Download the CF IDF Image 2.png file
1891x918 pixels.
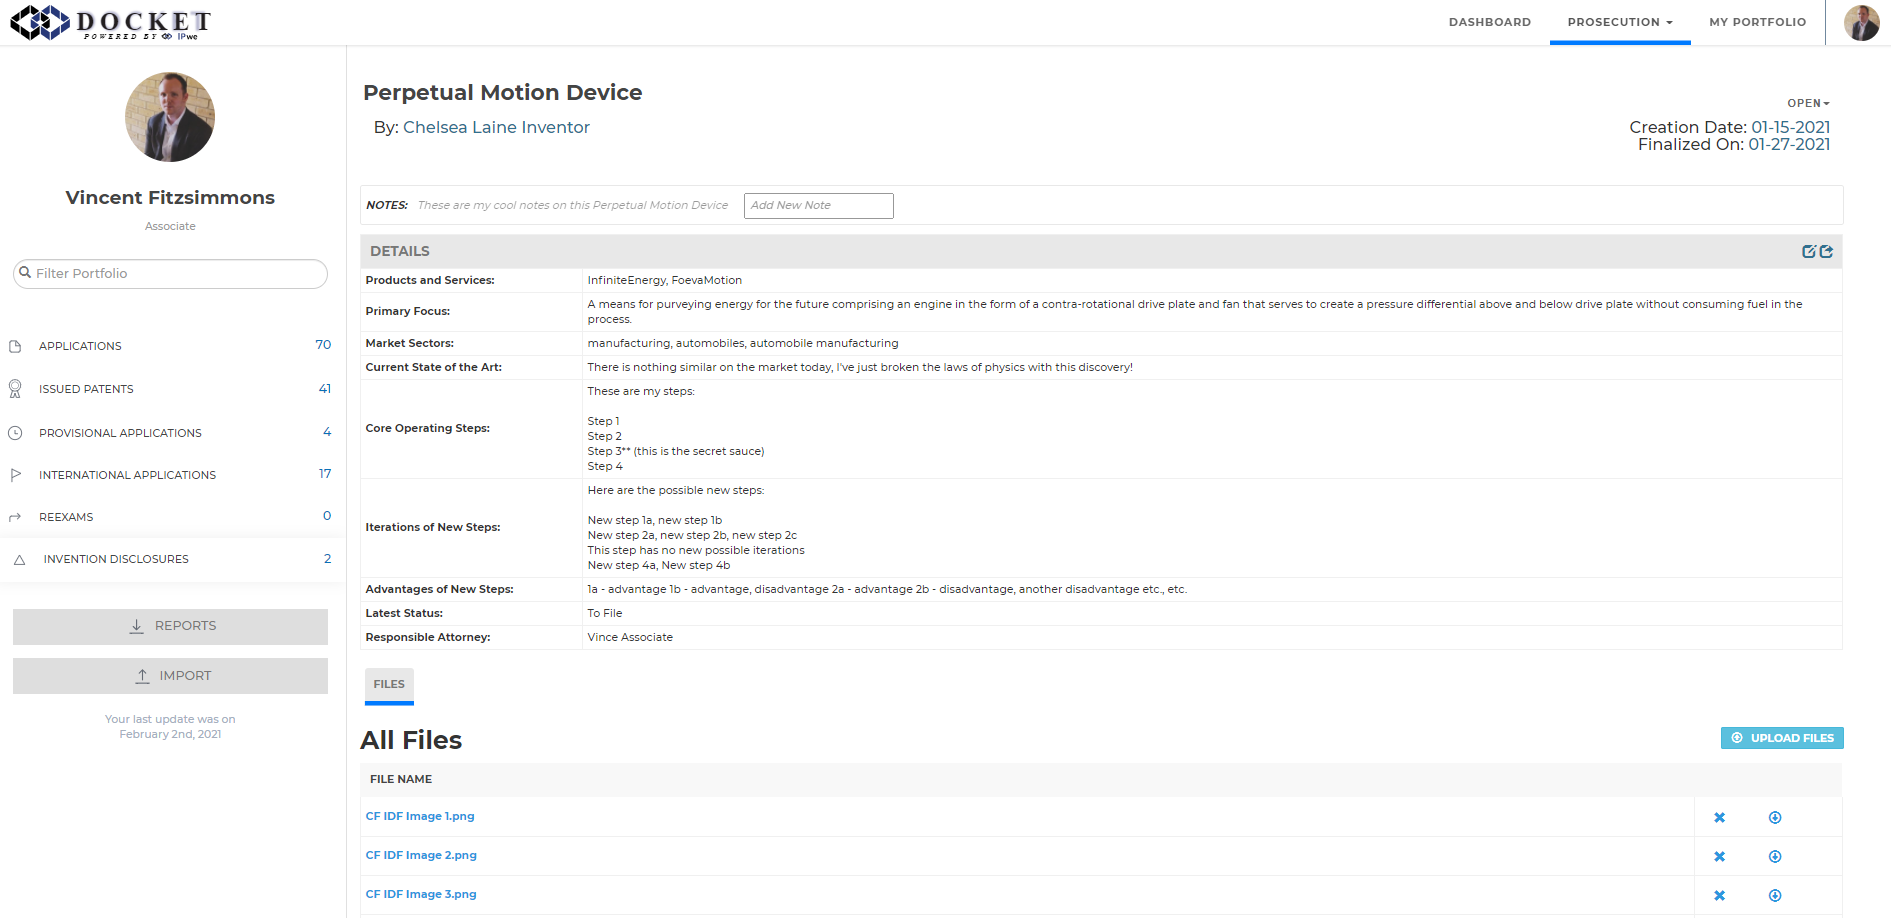1775,857
